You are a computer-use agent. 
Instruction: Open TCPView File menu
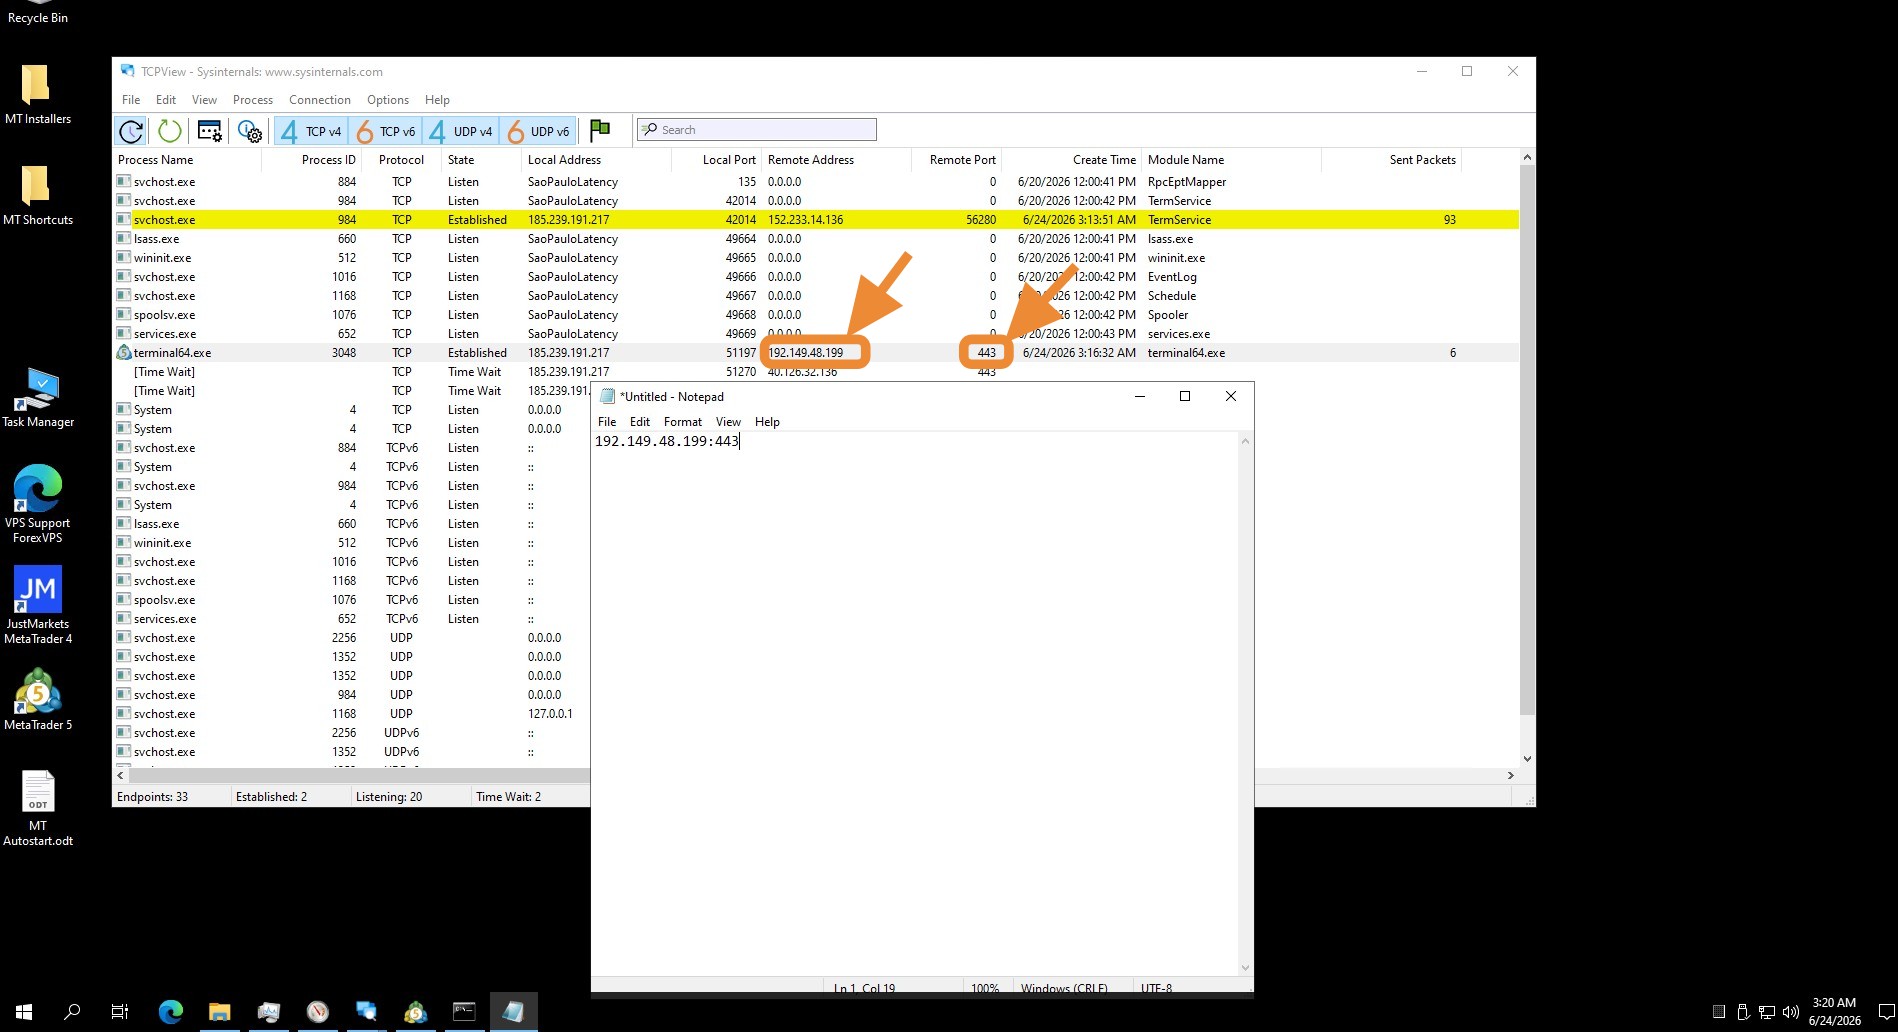click(x=131, y=100)
